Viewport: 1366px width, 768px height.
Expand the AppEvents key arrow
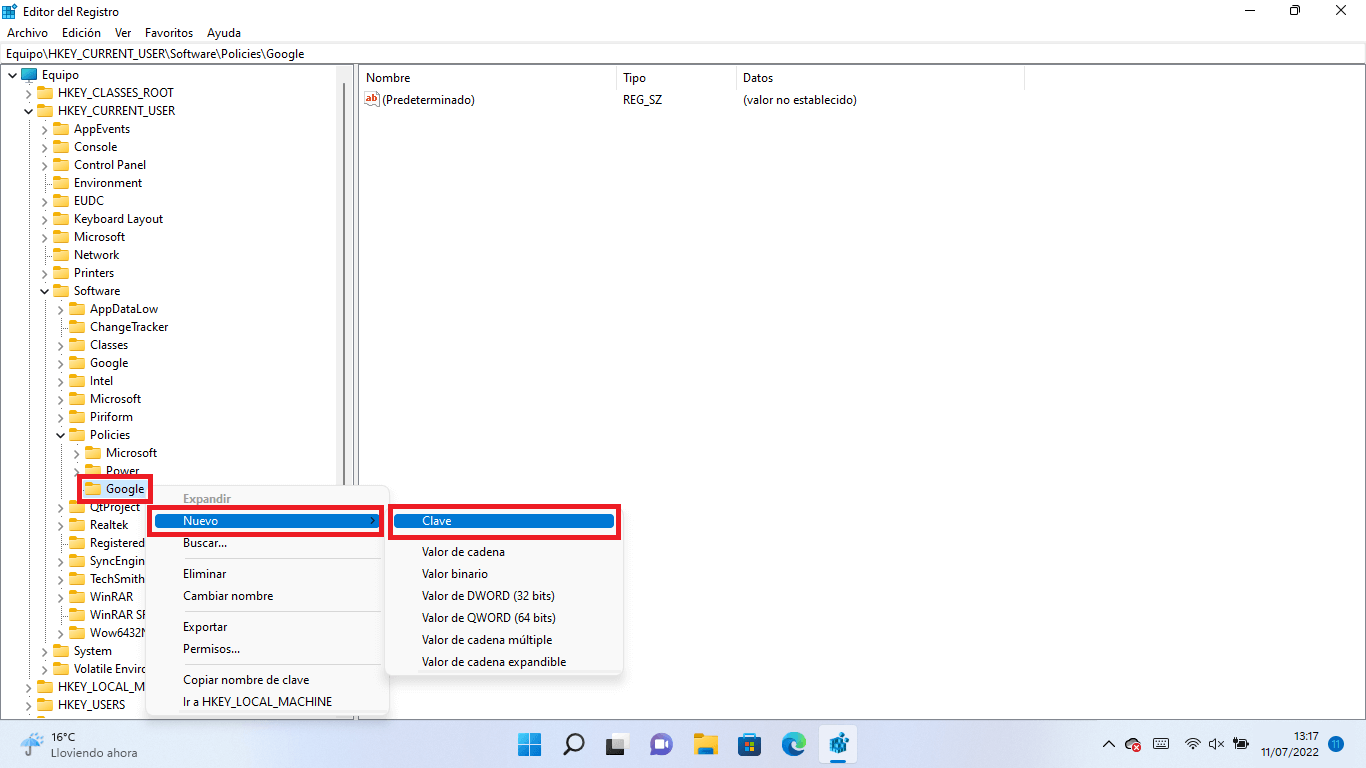click(x=44, y=129)
